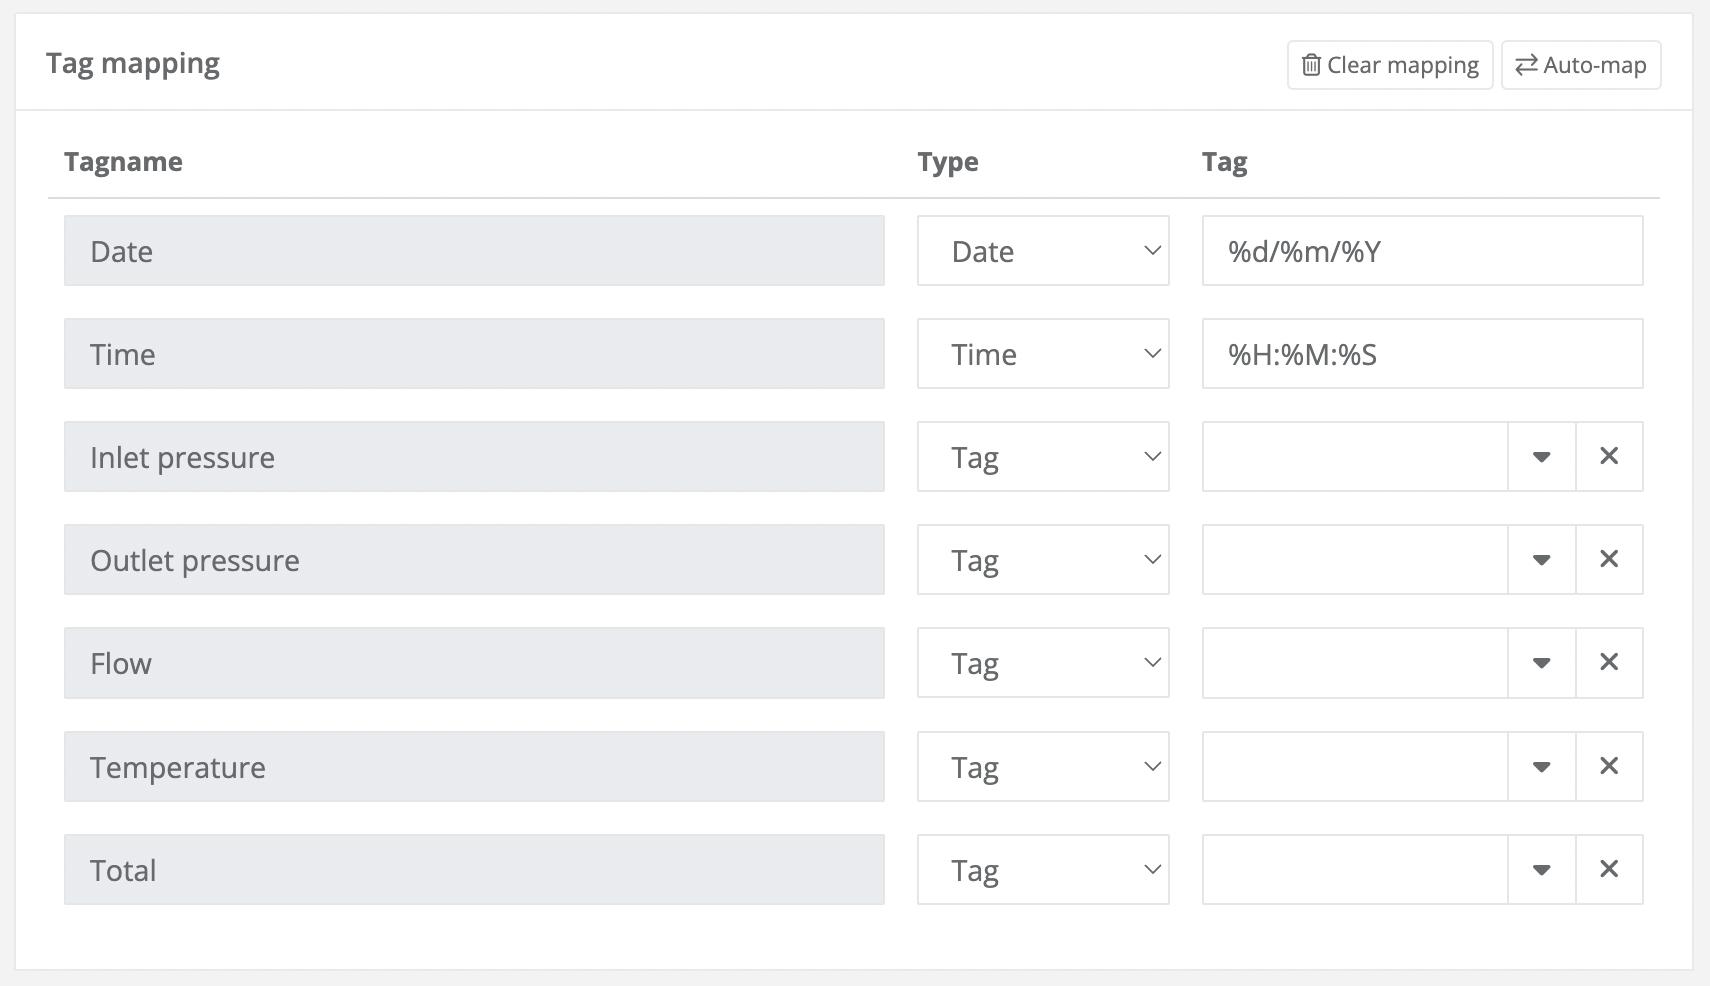Open the Type dropdown for Date row
Image resolution: width=1710 pixels, height=986 pixels.
[x=1043, y=251]
